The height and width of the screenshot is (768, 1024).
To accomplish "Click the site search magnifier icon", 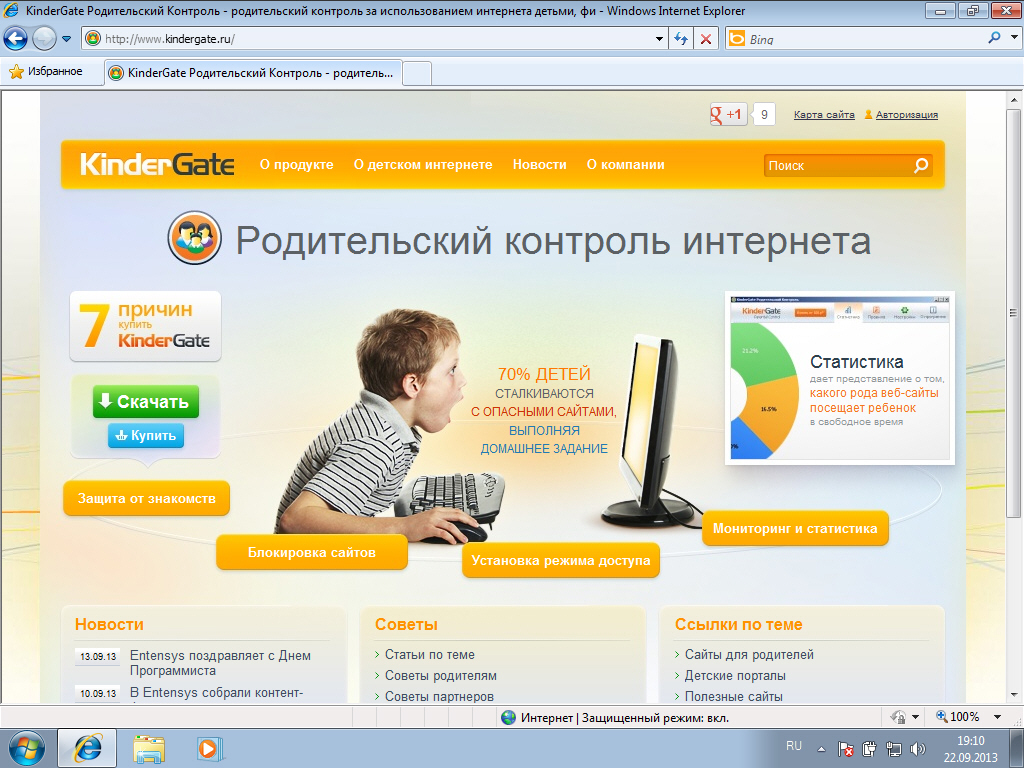I will [x=921, y=165].
